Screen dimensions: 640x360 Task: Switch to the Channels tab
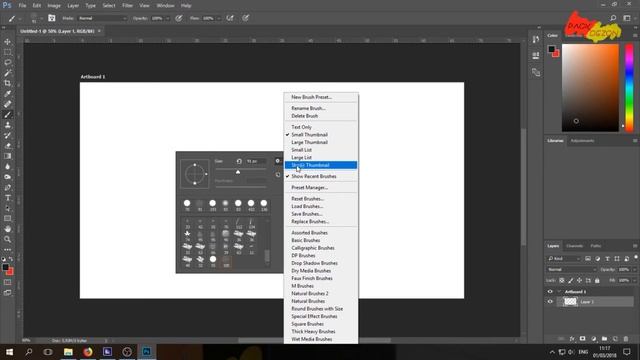point(574,246)
